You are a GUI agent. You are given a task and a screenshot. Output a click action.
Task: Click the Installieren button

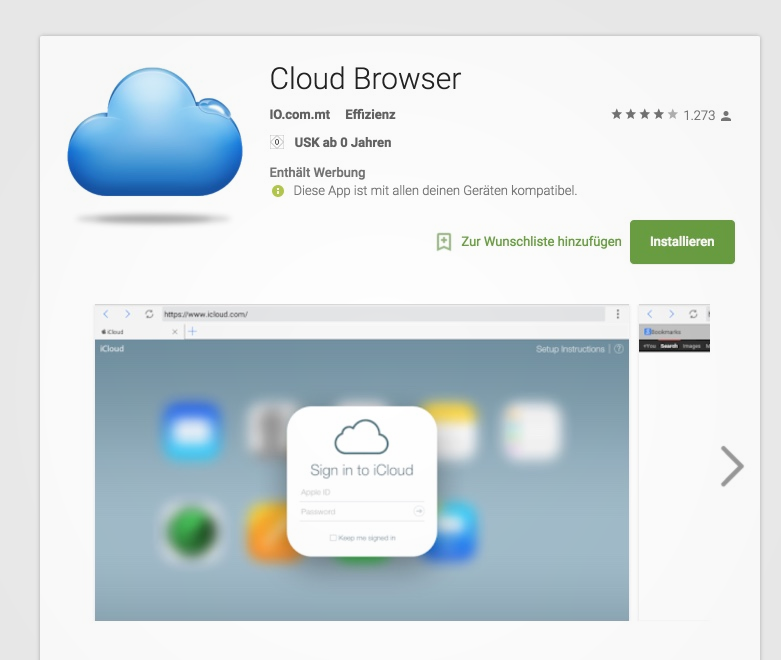point(682,242)
